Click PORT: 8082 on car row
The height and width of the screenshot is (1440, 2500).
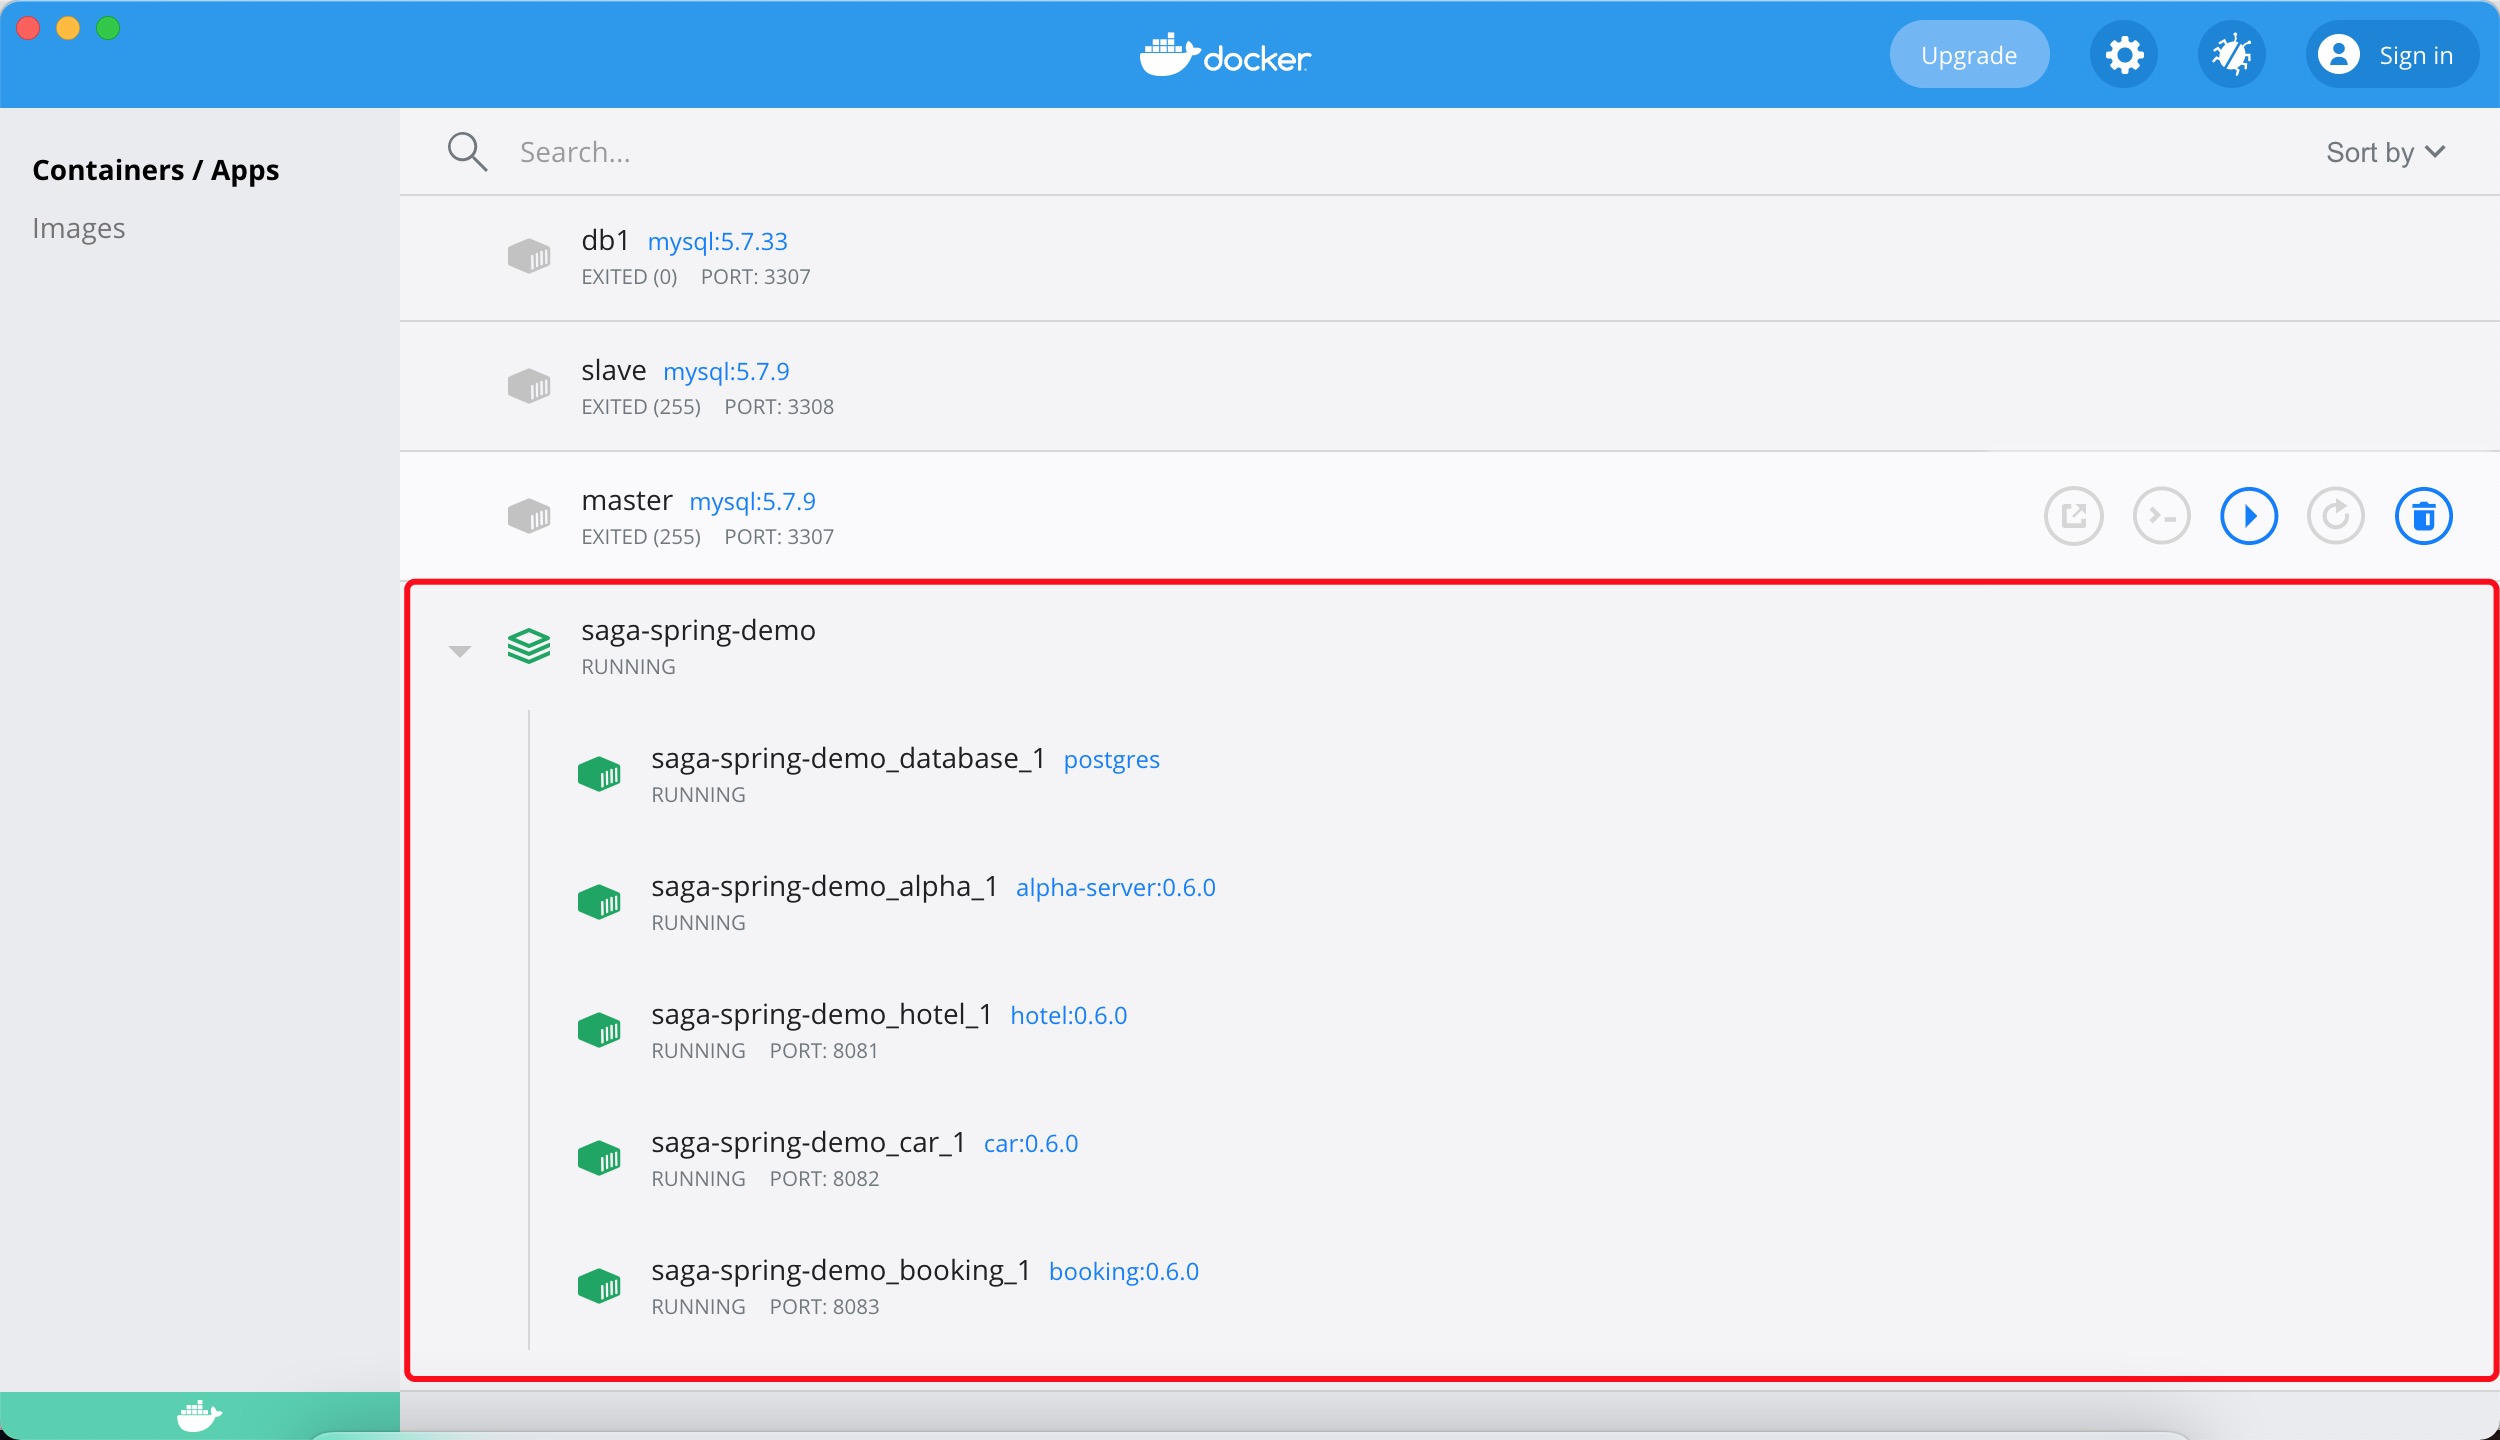(824, 1179)
